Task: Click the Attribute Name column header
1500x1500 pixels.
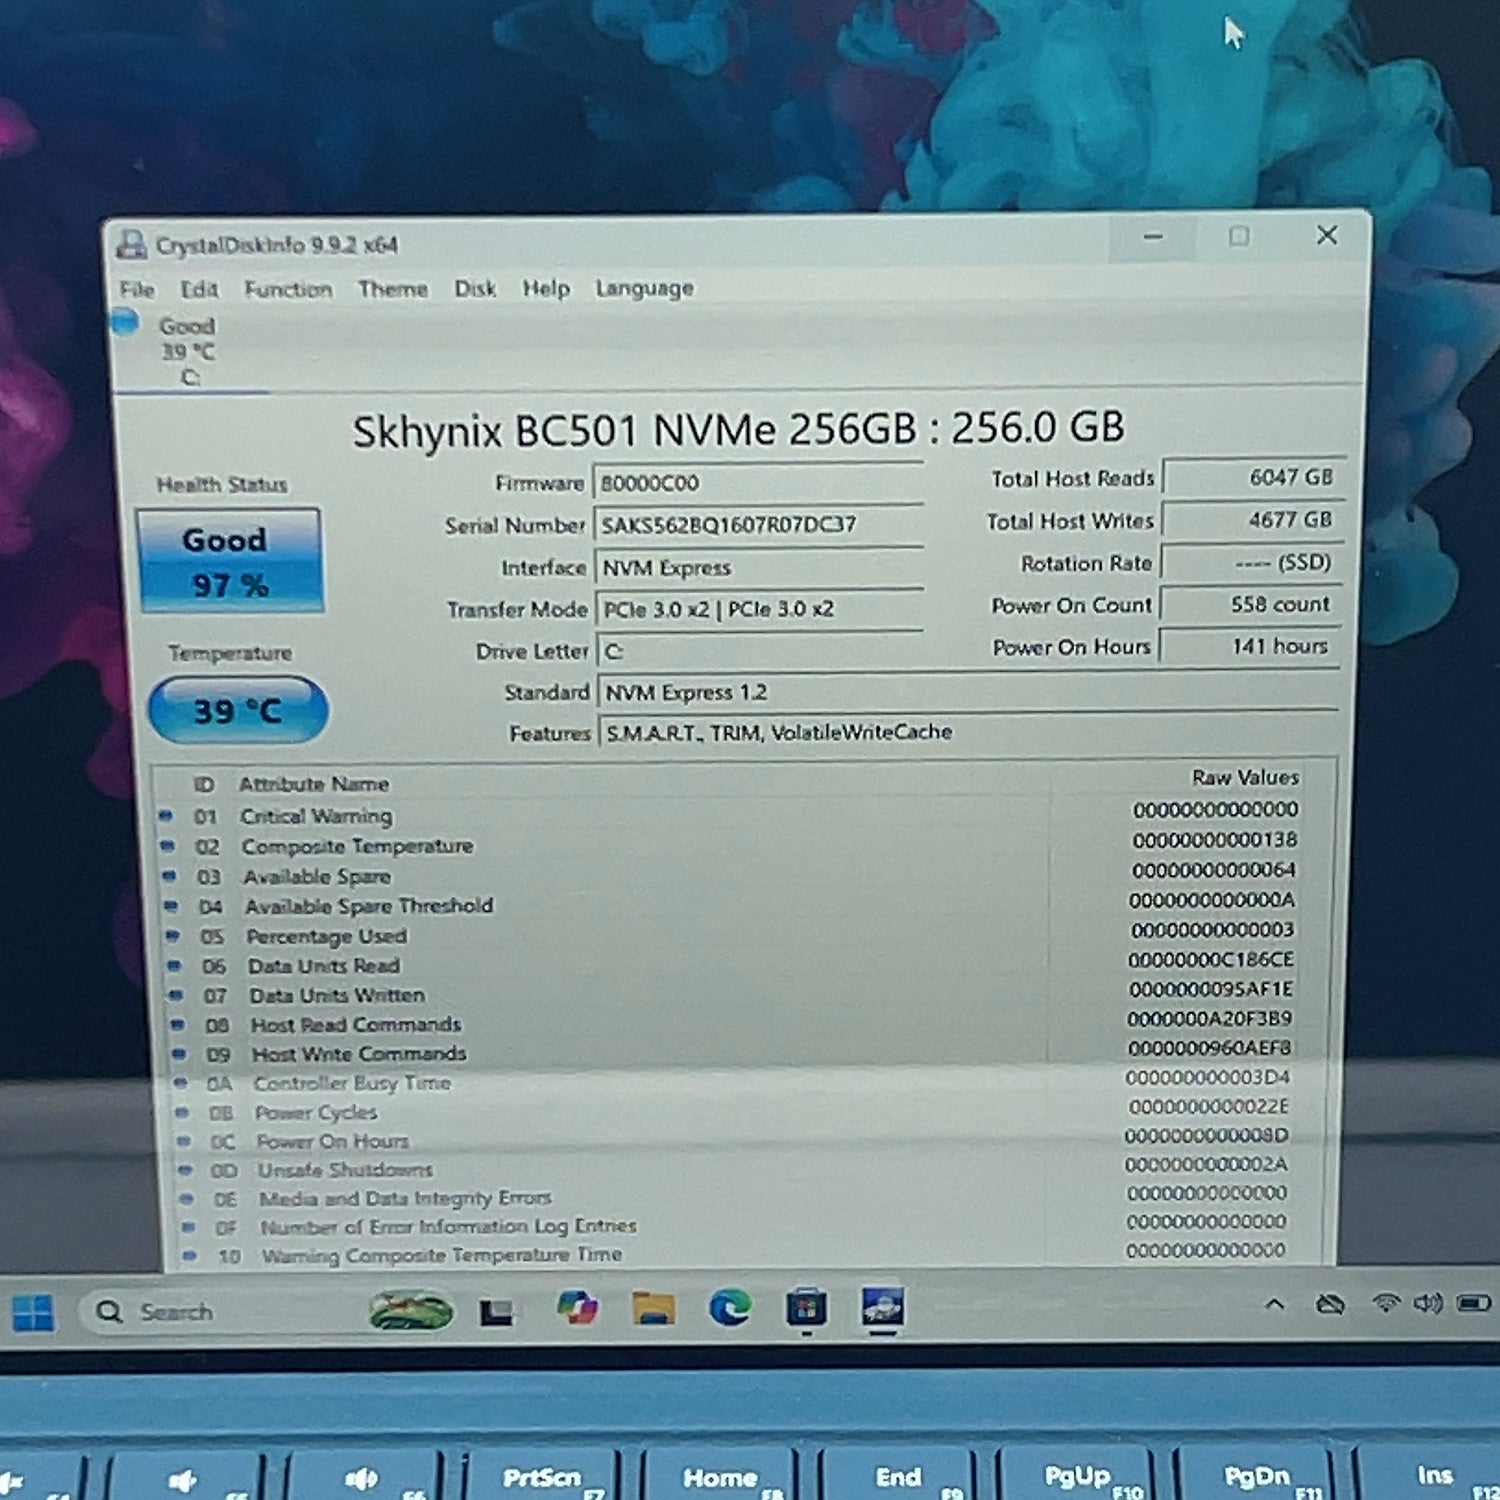Action: coord(314,784)
